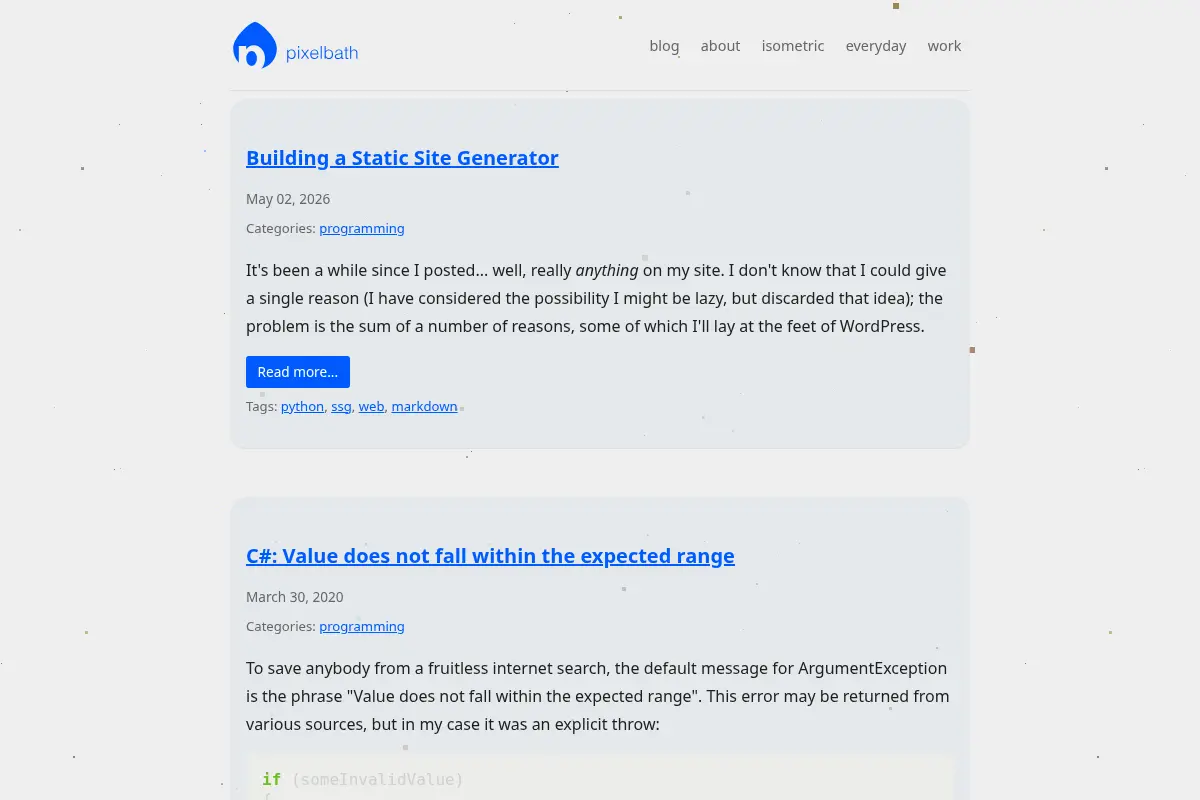
Task: Open the about menu item
Action: pyautogui.click(x=720, y=46)
